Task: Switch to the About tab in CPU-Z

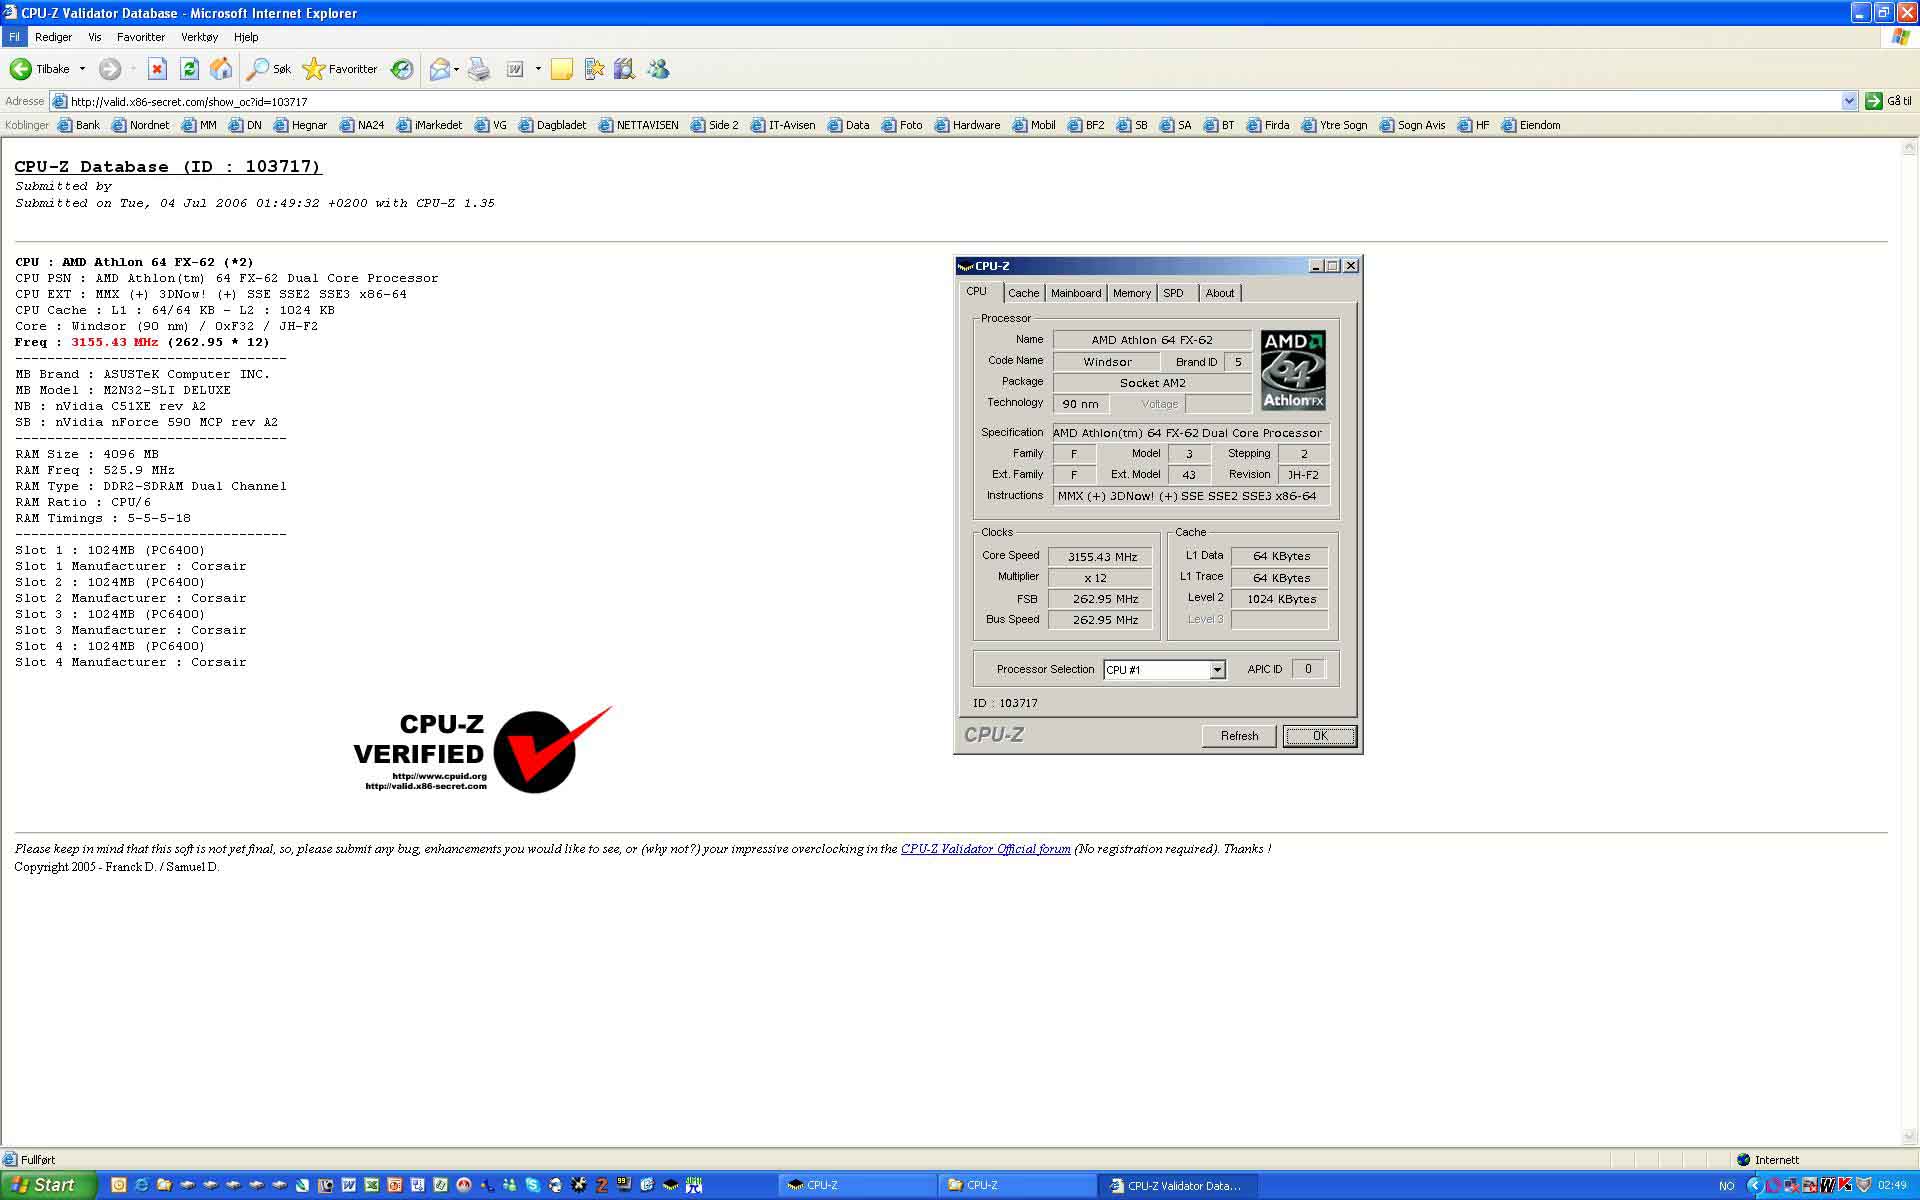Action: 1220,293
